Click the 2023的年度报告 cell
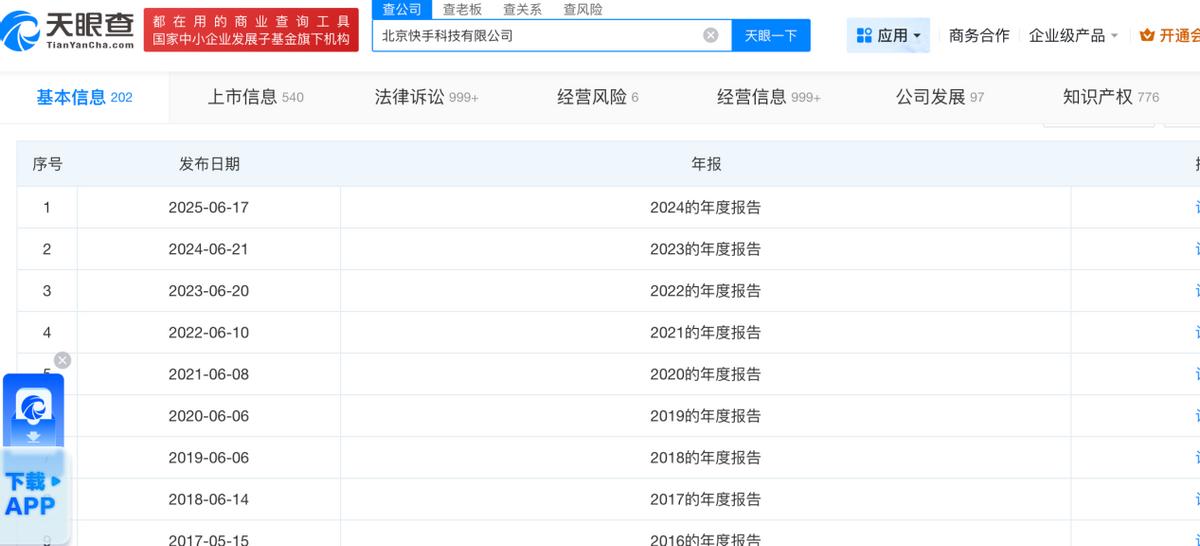 pos(706,249)
